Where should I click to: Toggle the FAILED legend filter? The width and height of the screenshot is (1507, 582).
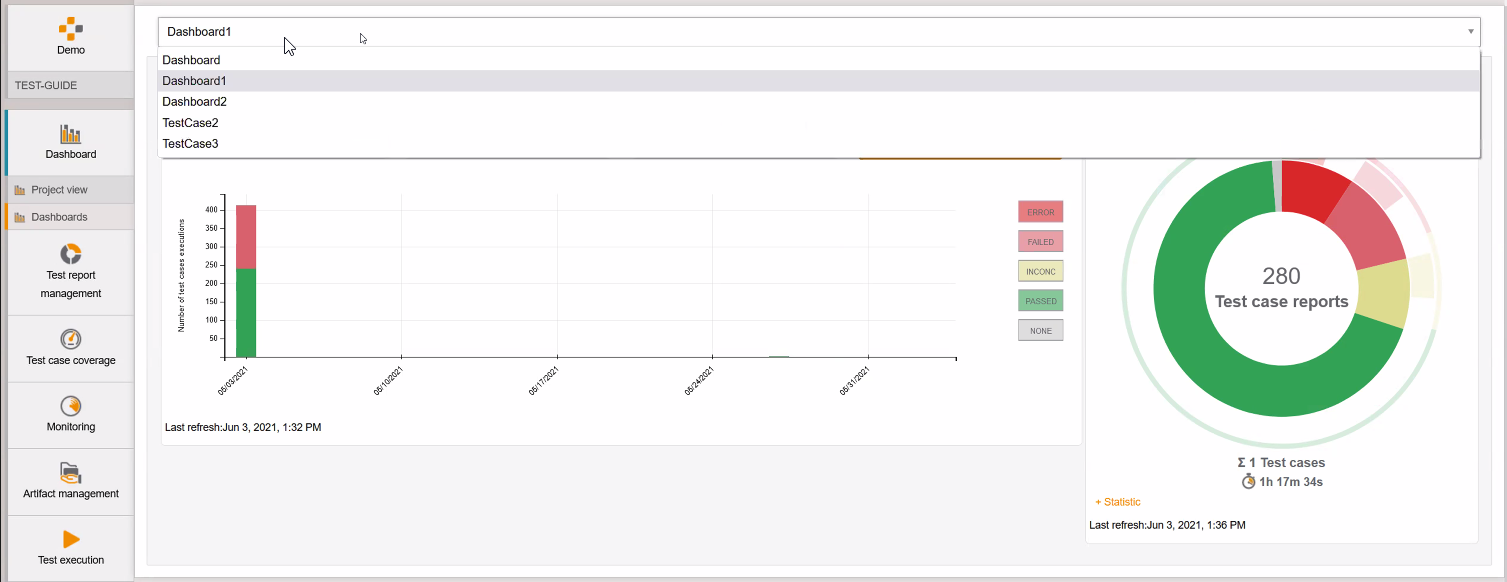[x=1040, y=241]
